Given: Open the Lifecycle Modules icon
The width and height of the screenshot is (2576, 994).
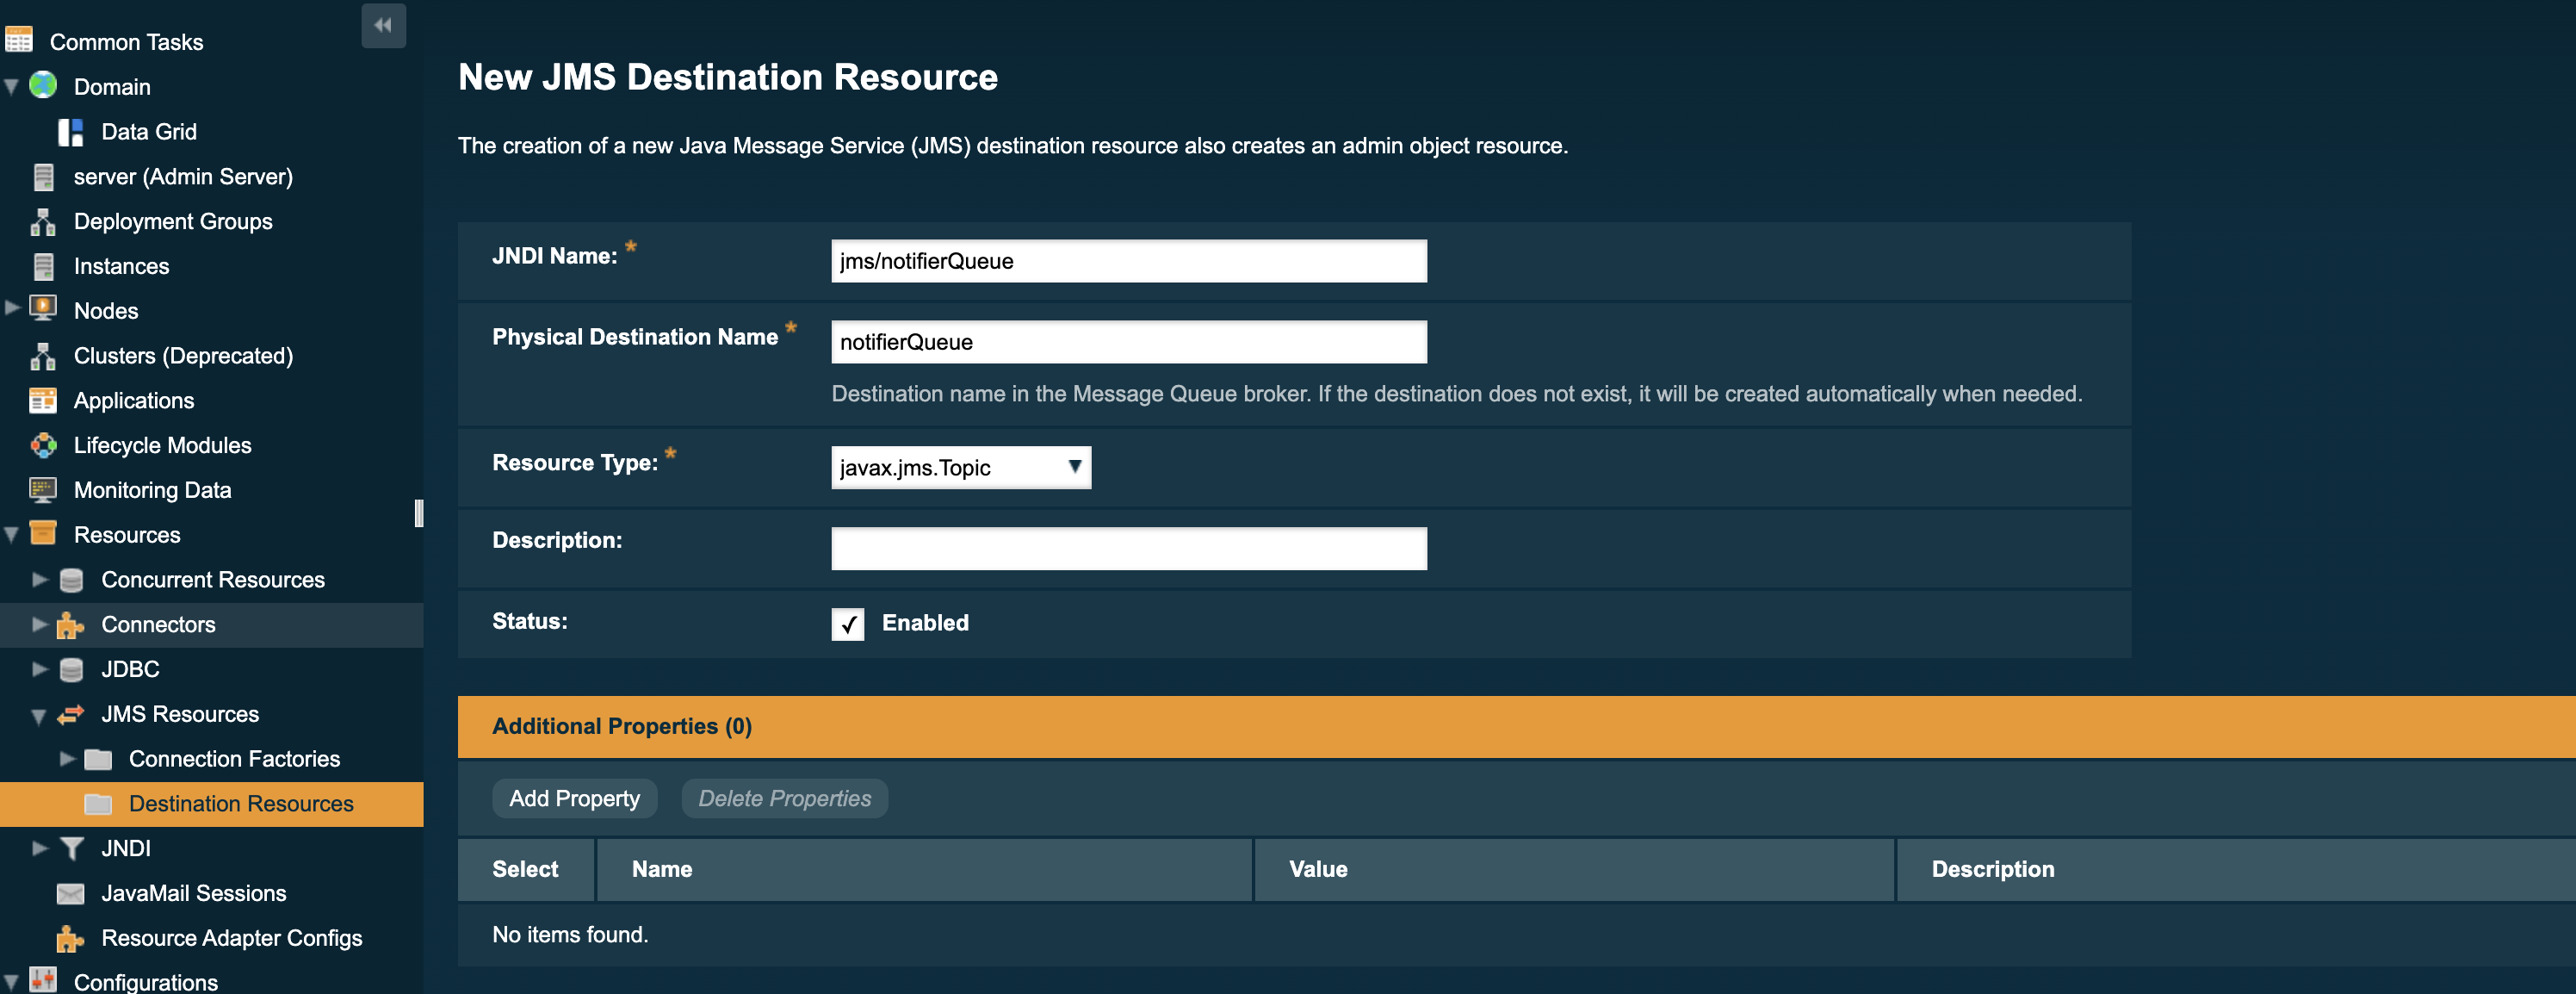Looking at the screenshot, I should [43, 445].
